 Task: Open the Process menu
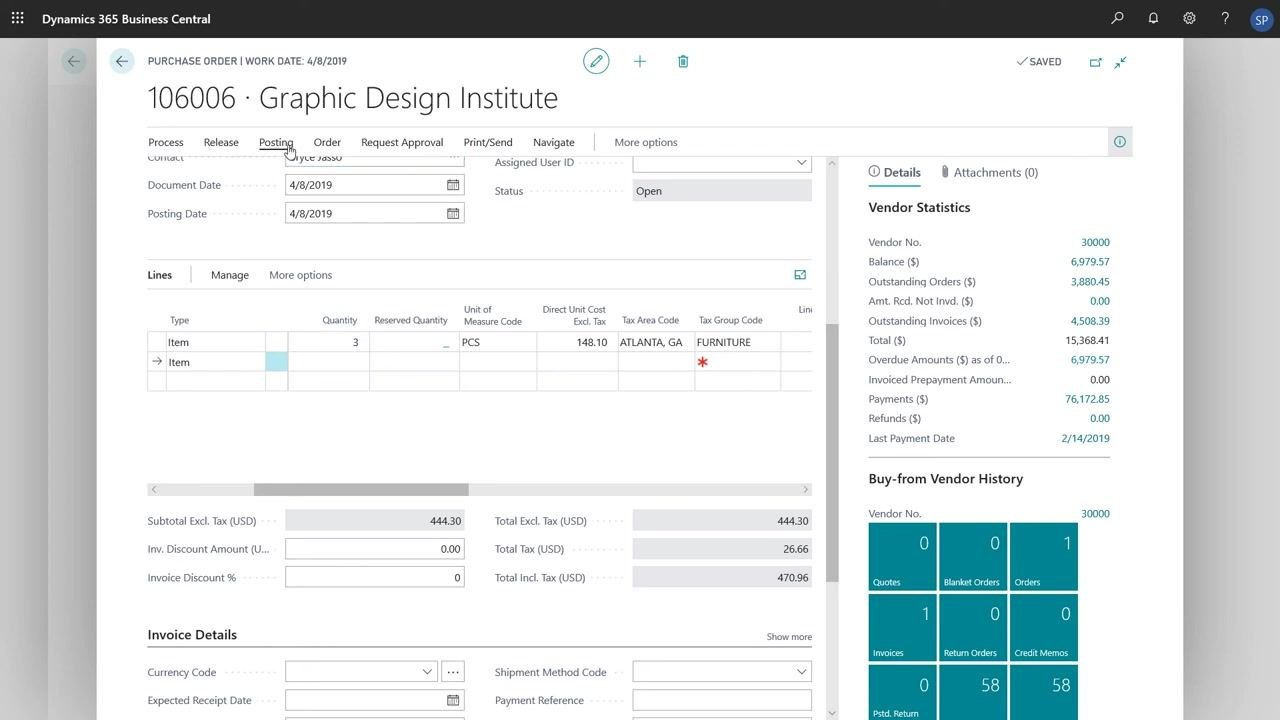[166, 142]
